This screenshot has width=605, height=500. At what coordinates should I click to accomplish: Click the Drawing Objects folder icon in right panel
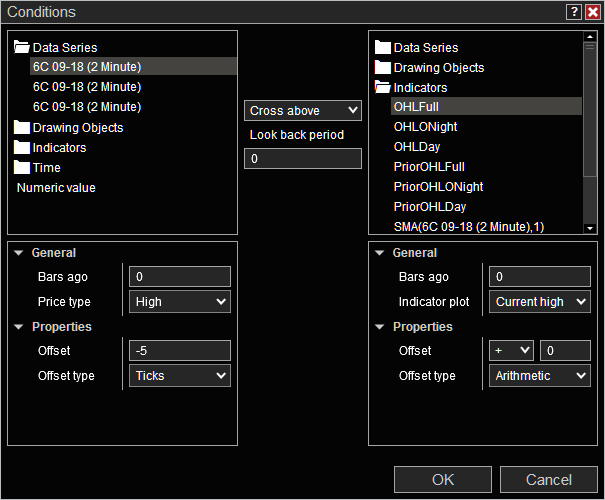(x=382, y=67)
